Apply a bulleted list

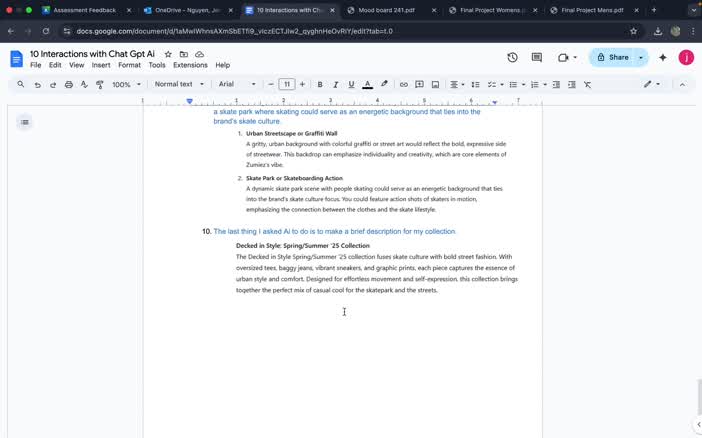click(513, 84)
